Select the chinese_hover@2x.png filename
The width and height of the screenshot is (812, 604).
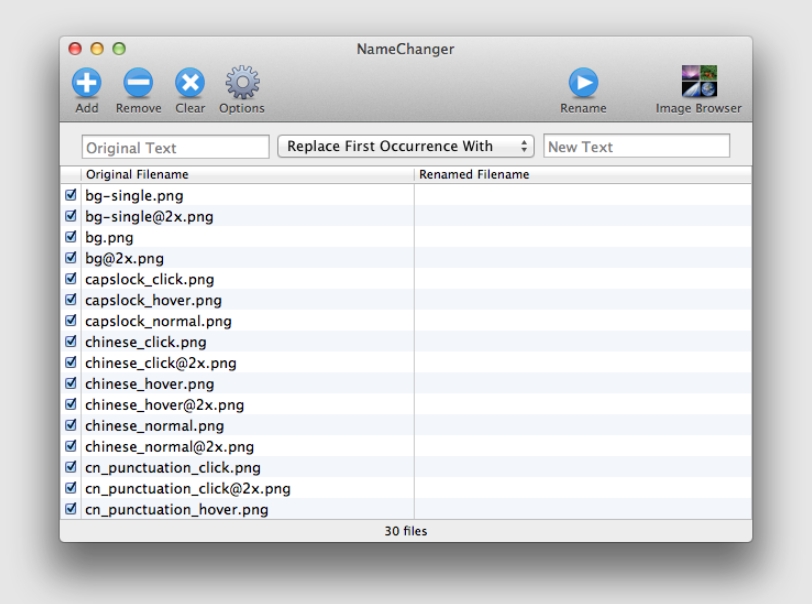click(165, 405)
